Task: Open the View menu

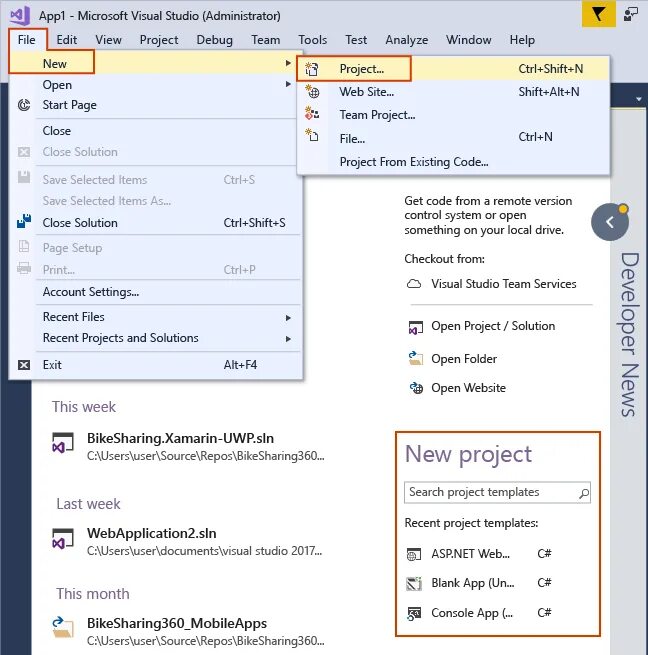Action: [109, 40]
